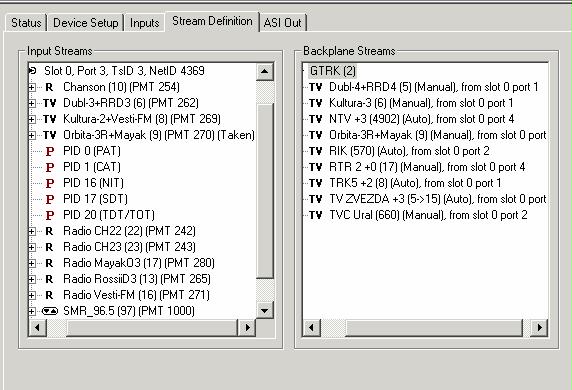Click Backplane Streams scroll right arrow

[539, 328]
